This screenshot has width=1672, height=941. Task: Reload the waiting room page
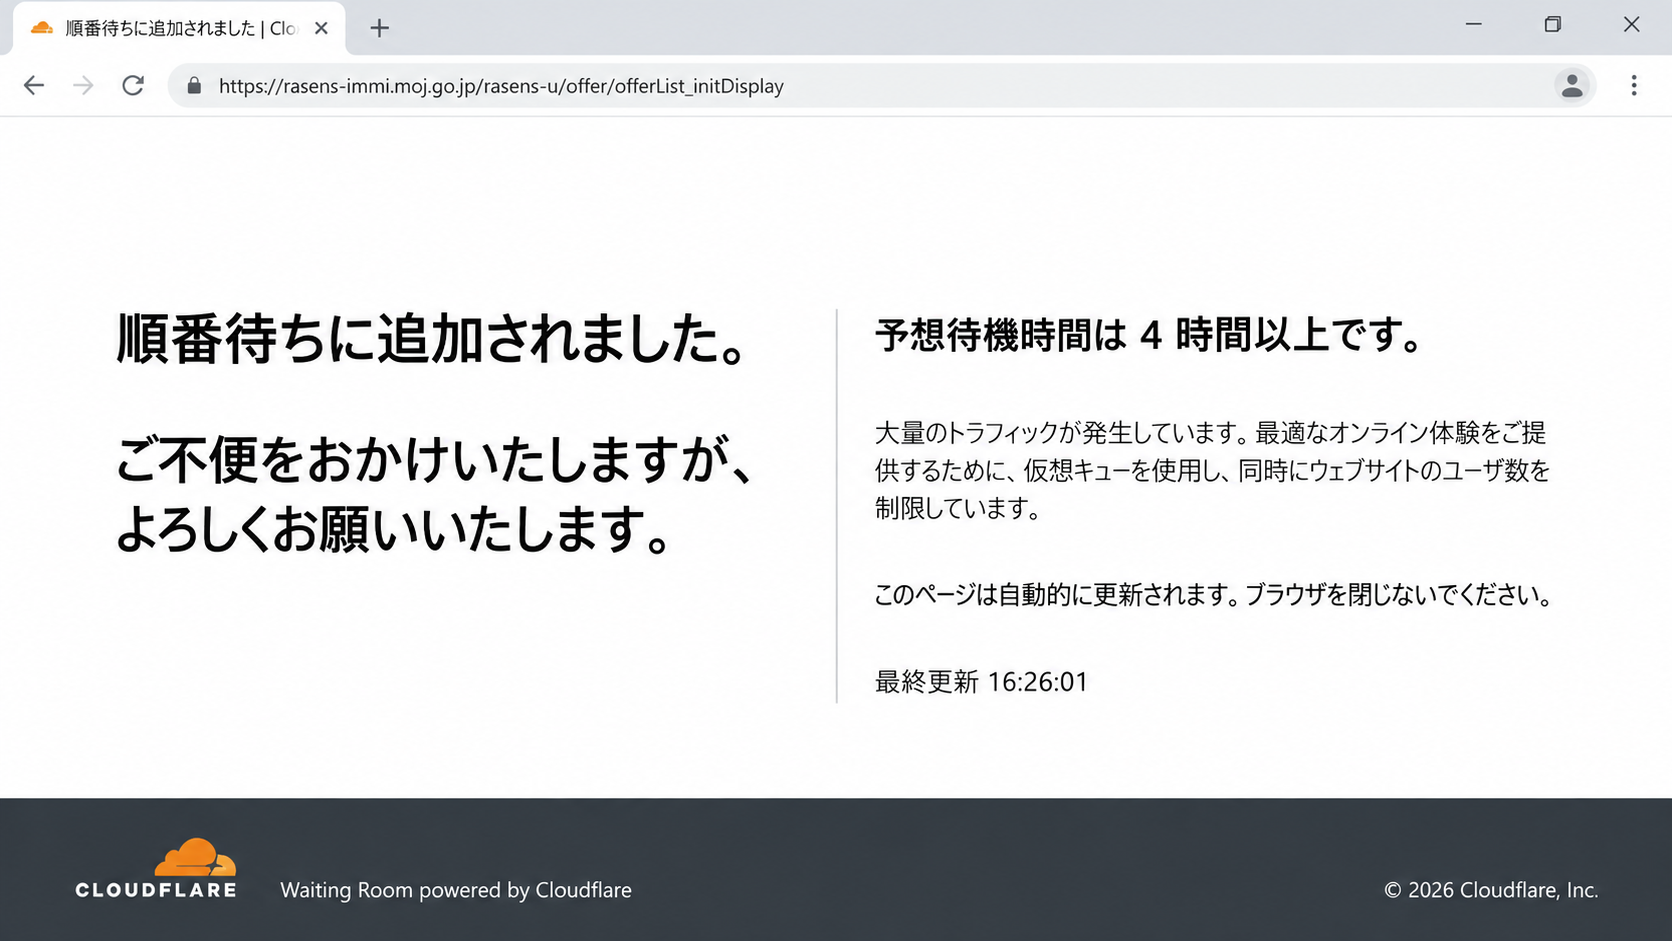(133, 86)
